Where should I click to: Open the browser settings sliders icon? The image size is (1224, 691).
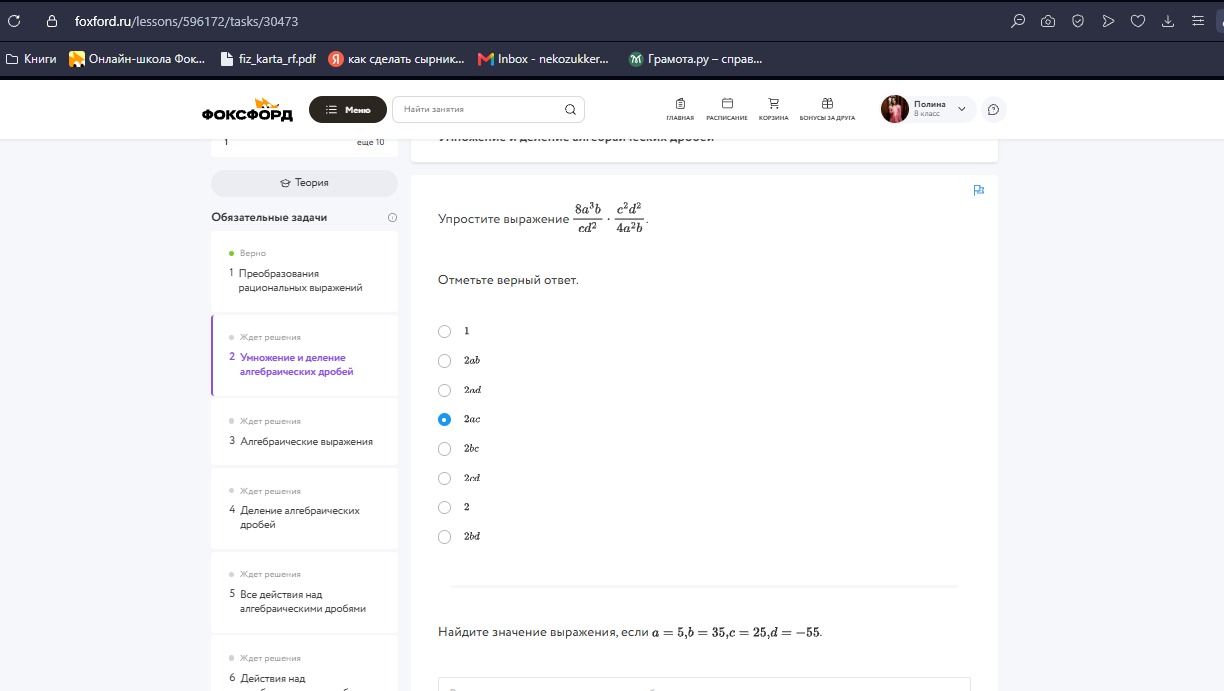click(1198, 21)
